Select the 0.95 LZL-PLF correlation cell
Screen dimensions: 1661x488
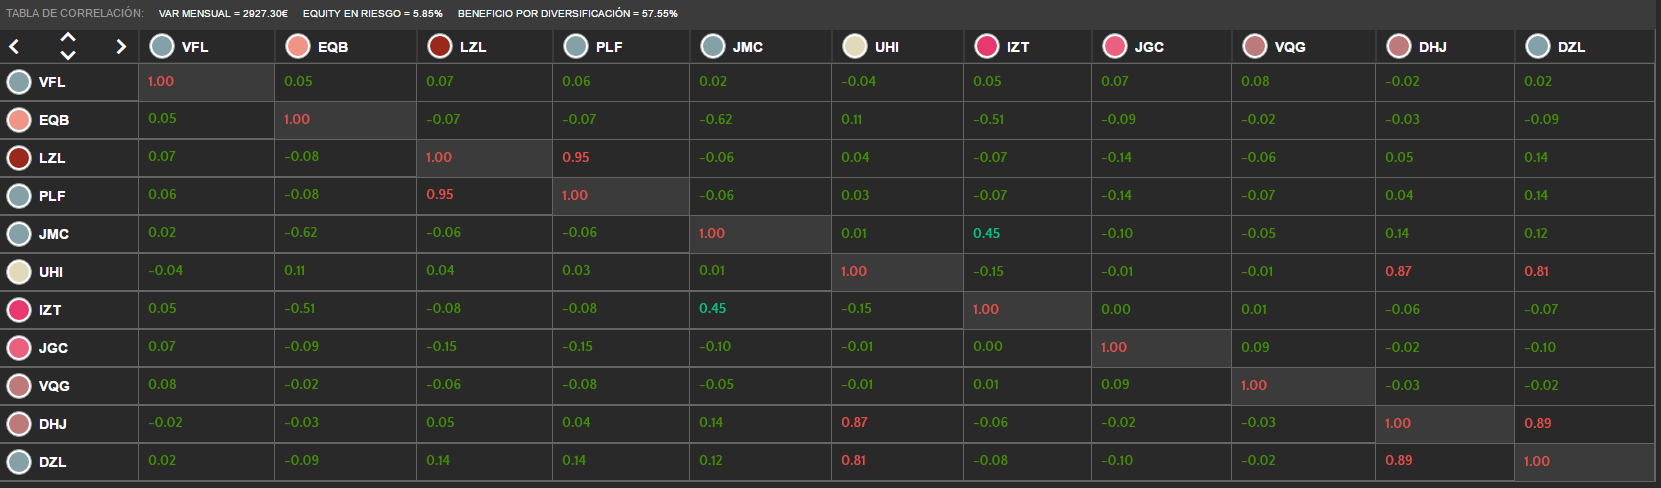[x=621, y=158]
